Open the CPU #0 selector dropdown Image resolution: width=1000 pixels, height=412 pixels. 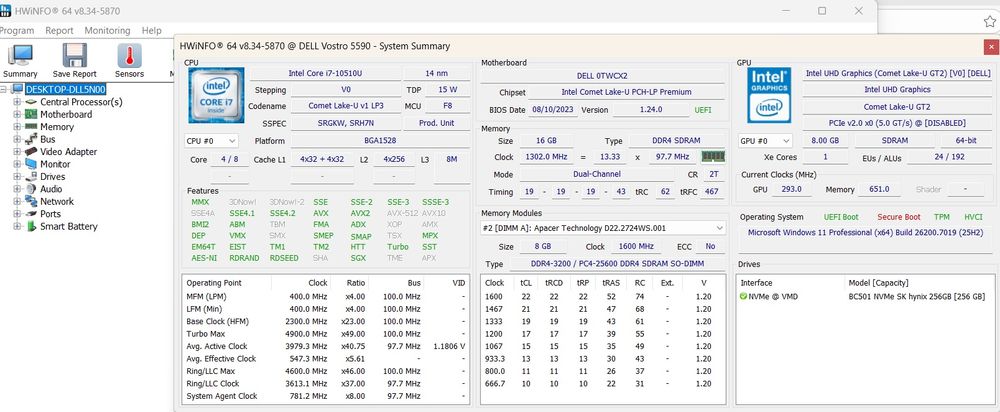pyautogui.click(x=212, y=141)
